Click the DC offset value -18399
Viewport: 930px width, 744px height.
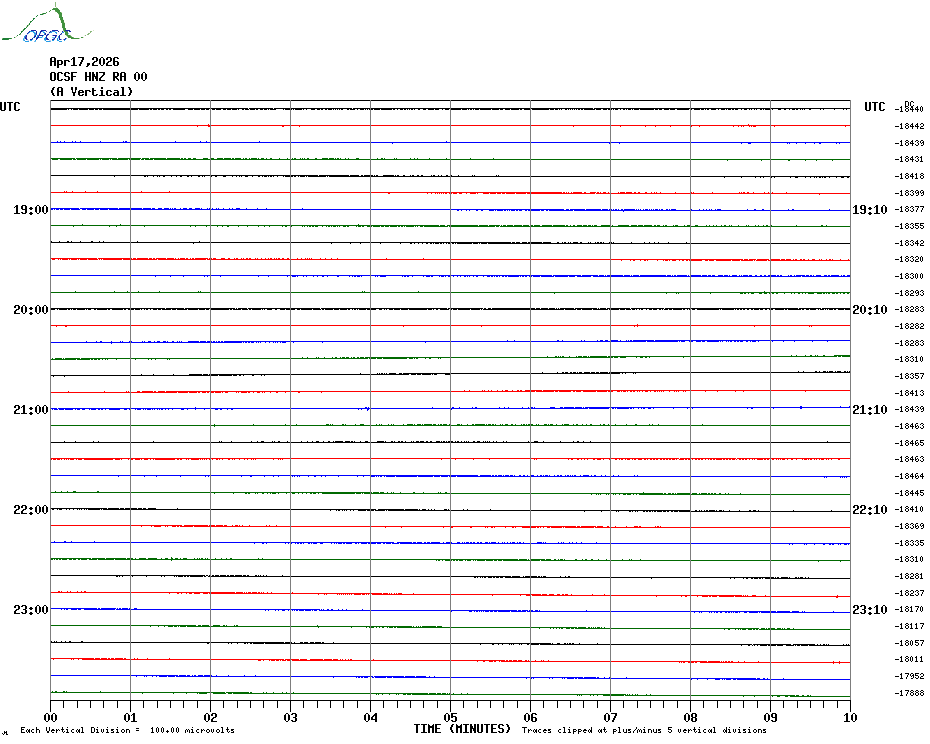[909, 193]
